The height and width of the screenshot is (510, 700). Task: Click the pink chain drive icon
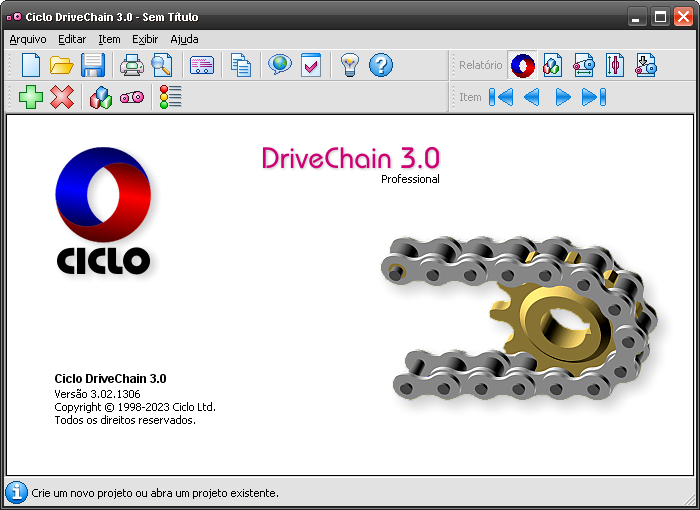tap(132, 97)
